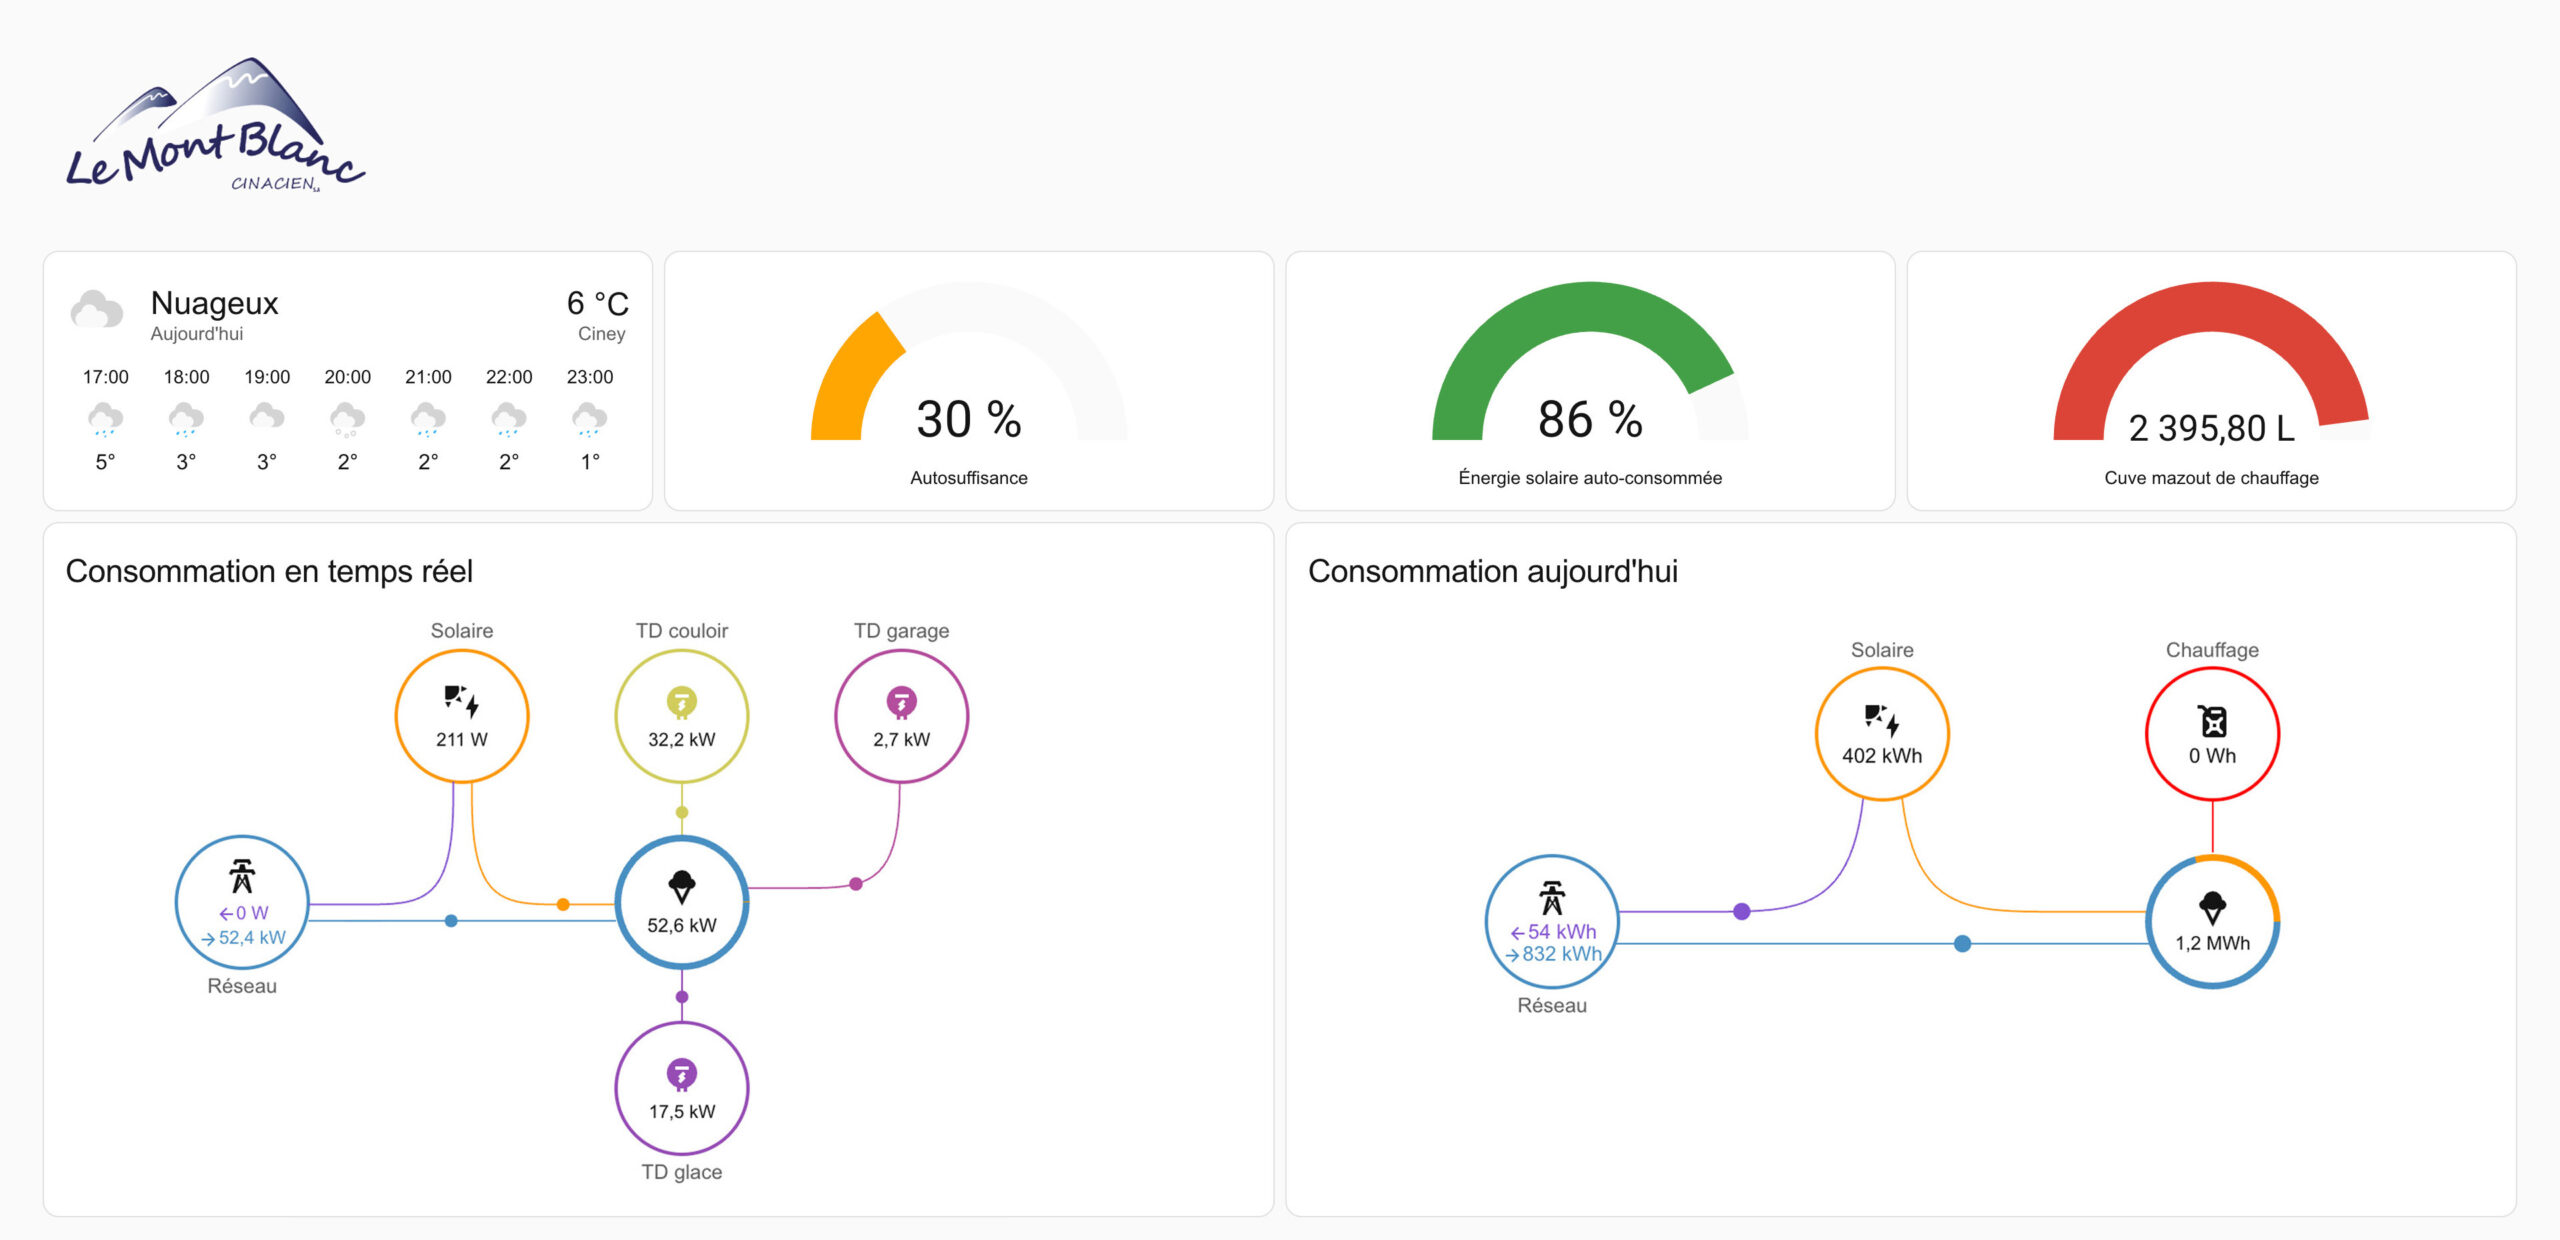Viewport: 2560px width, 1240px height.
Task: Click the cloudy weather icon beside Nuageux
Action: pos(97,310)
